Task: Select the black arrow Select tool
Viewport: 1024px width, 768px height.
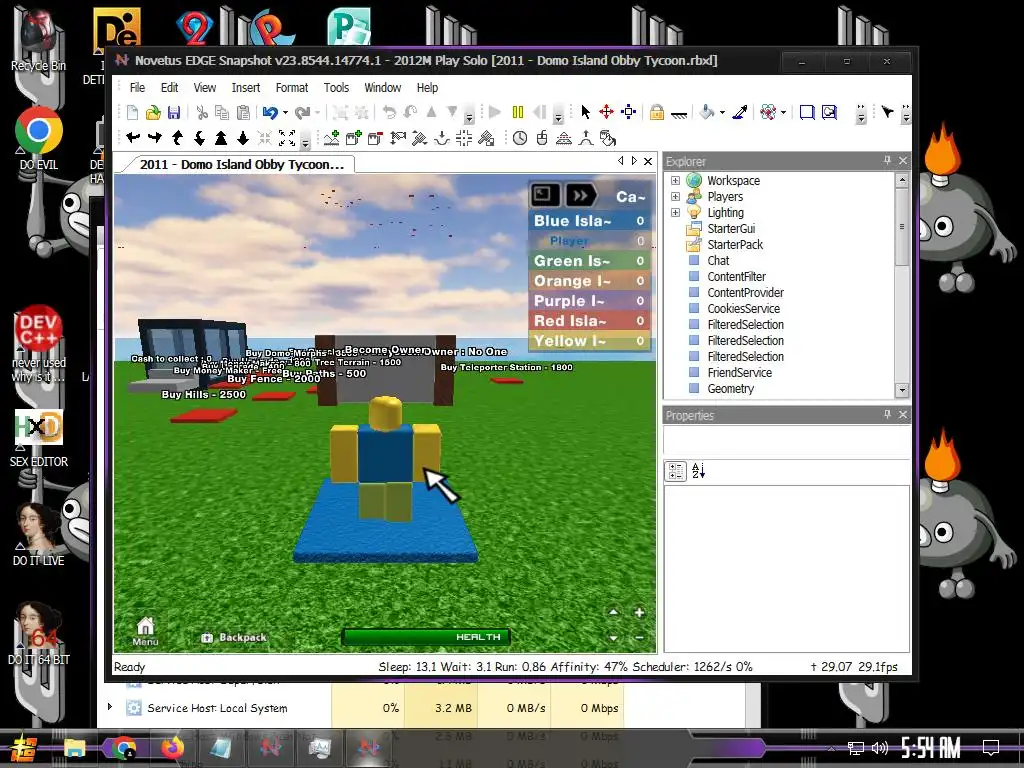Action: click(585, 112)
